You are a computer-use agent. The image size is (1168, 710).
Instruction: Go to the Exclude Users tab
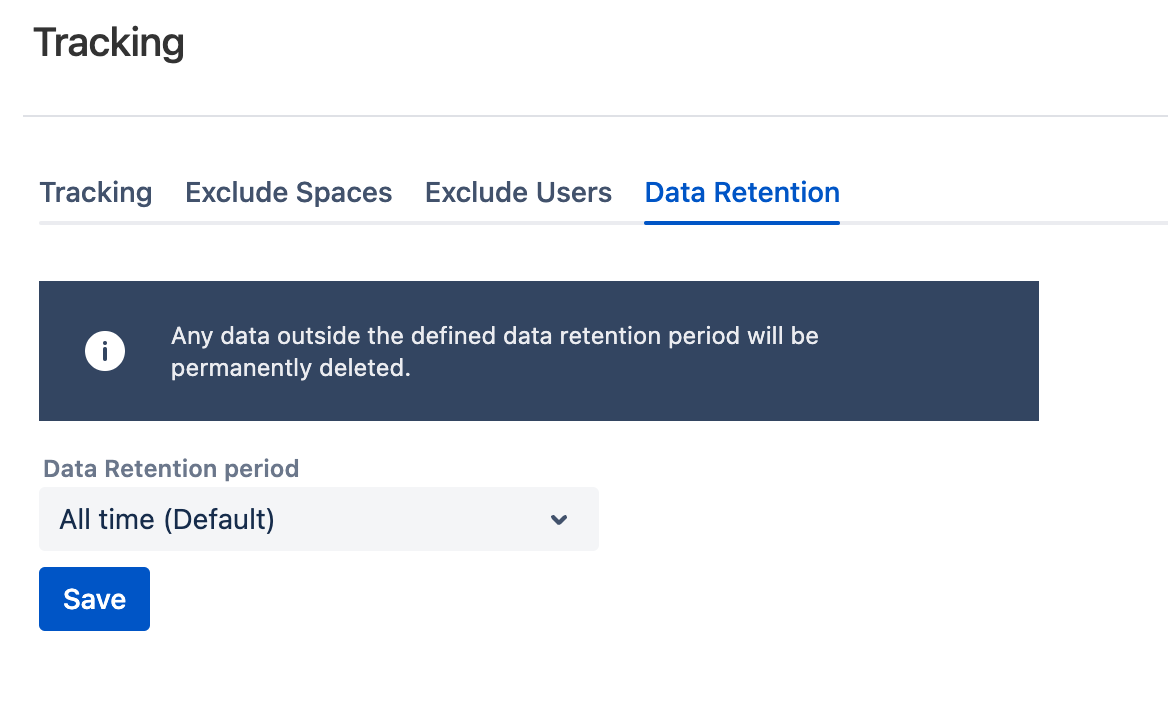pyautogui.click(x=518, y=192)
